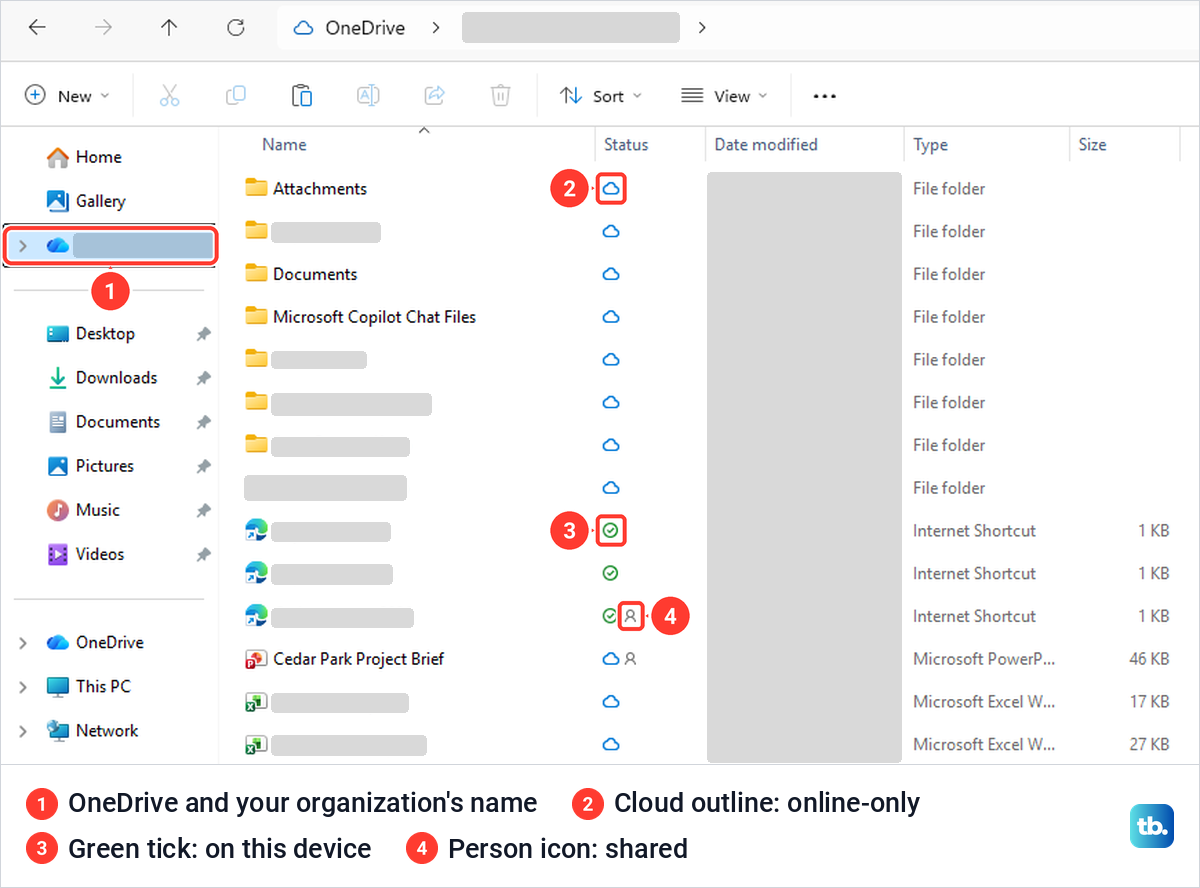Screen dimensions: 1200x888
Task: Select Network in the sidebar
Action: 93,731
